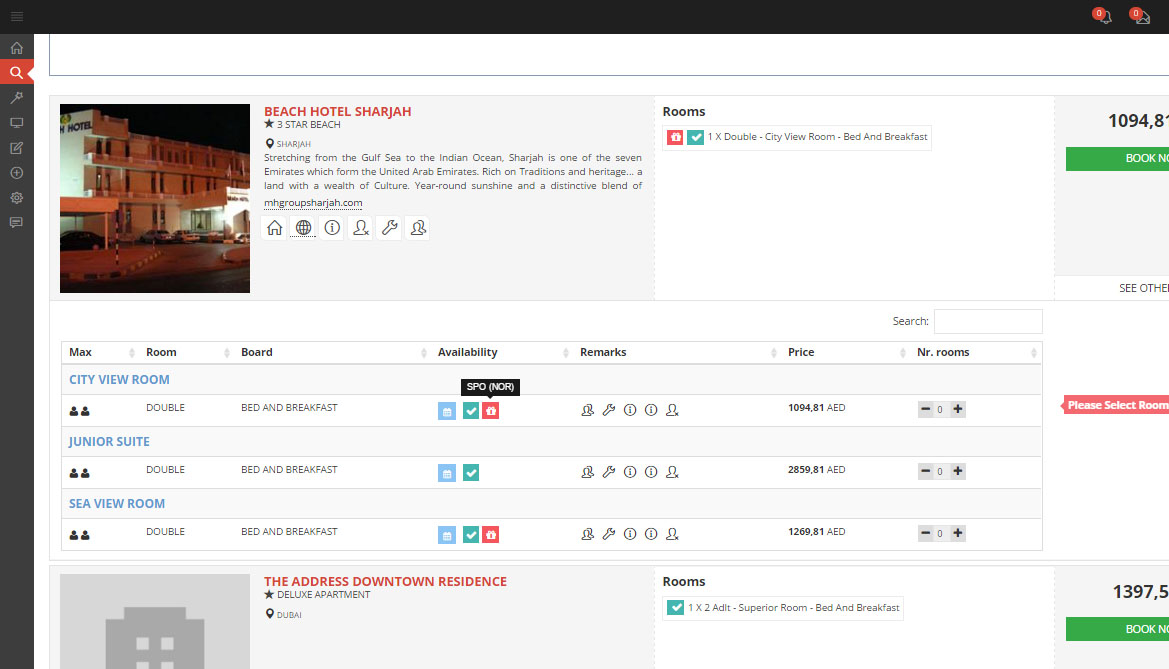Toggle green checkmark for Superior Room

675,608
